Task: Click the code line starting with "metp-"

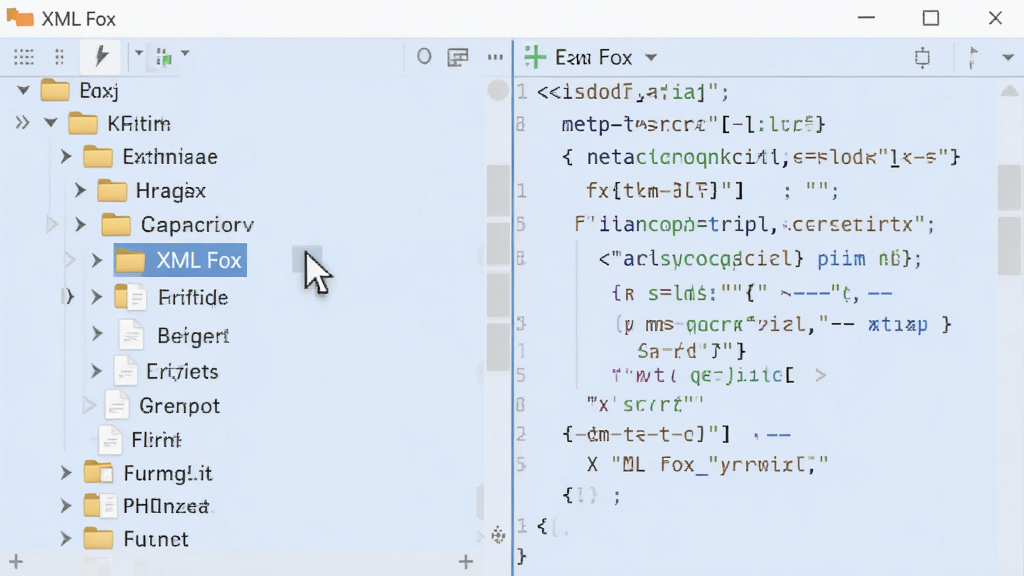Action: click(693, 123)
